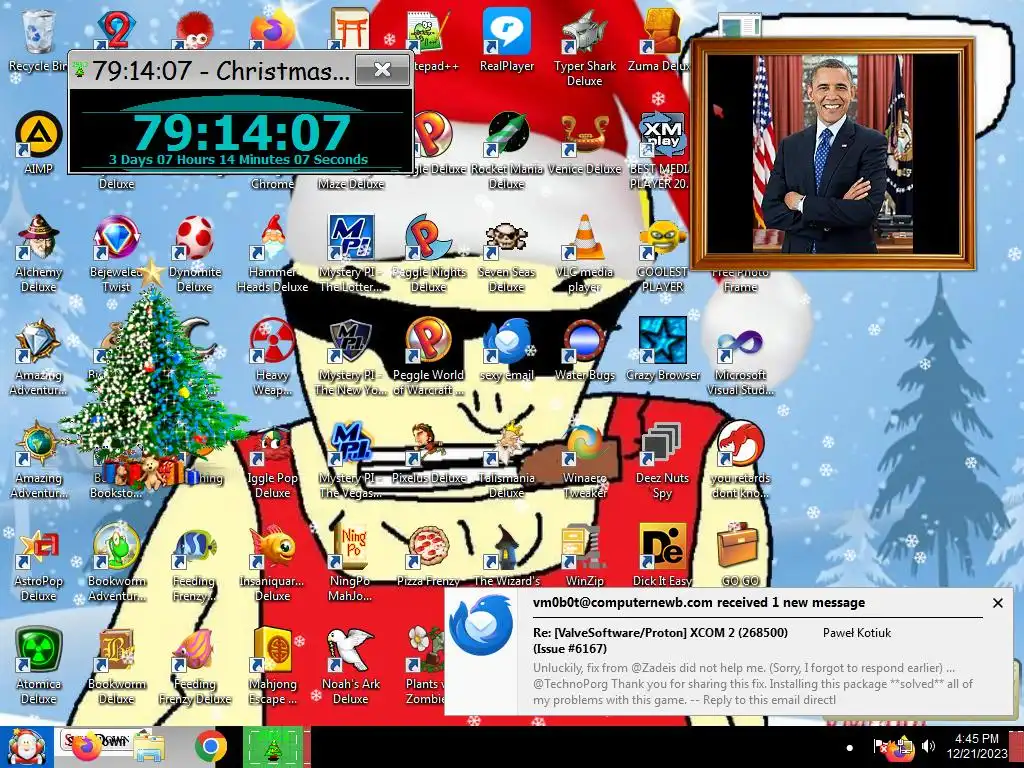
Task: Dismiss the Thunderbird new message notification
Action: click(997, 603)
